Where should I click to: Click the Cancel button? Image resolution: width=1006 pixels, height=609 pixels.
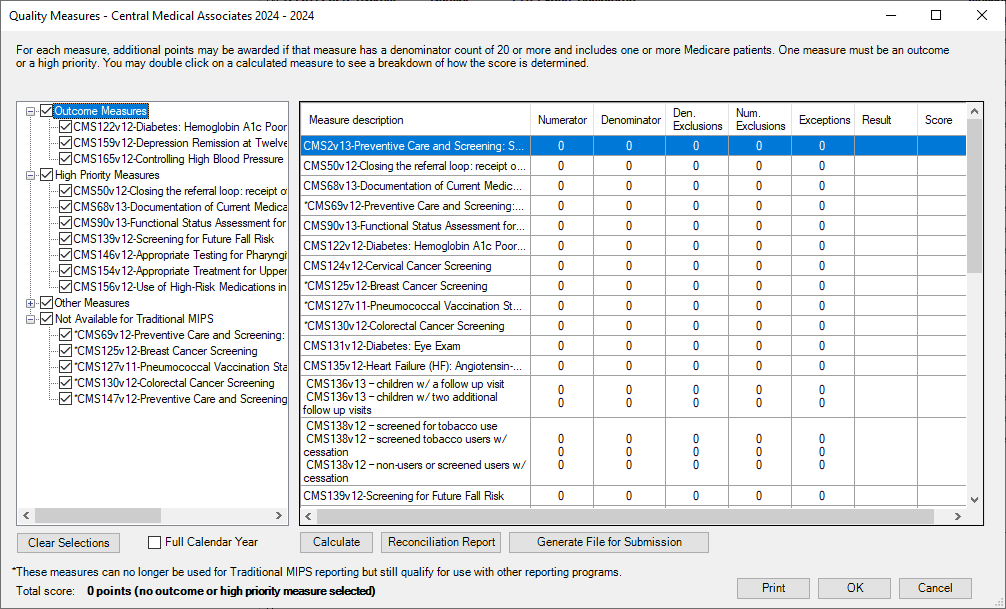(x=935, y=588)
